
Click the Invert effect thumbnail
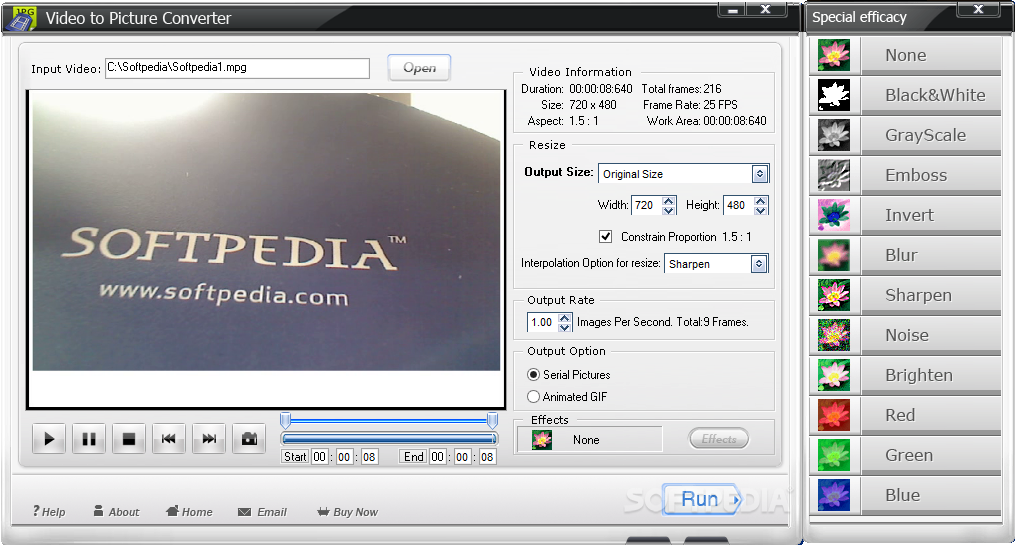834,216
